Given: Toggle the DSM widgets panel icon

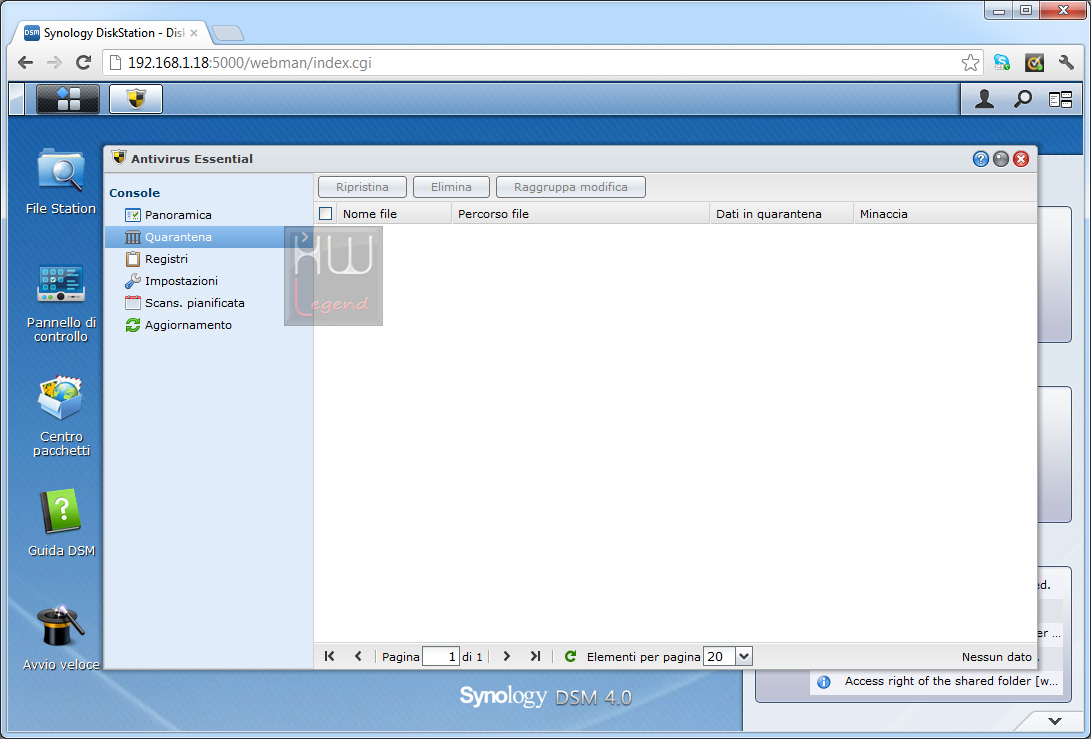Looking at the screenshot, I should [x=1060, y=100].
